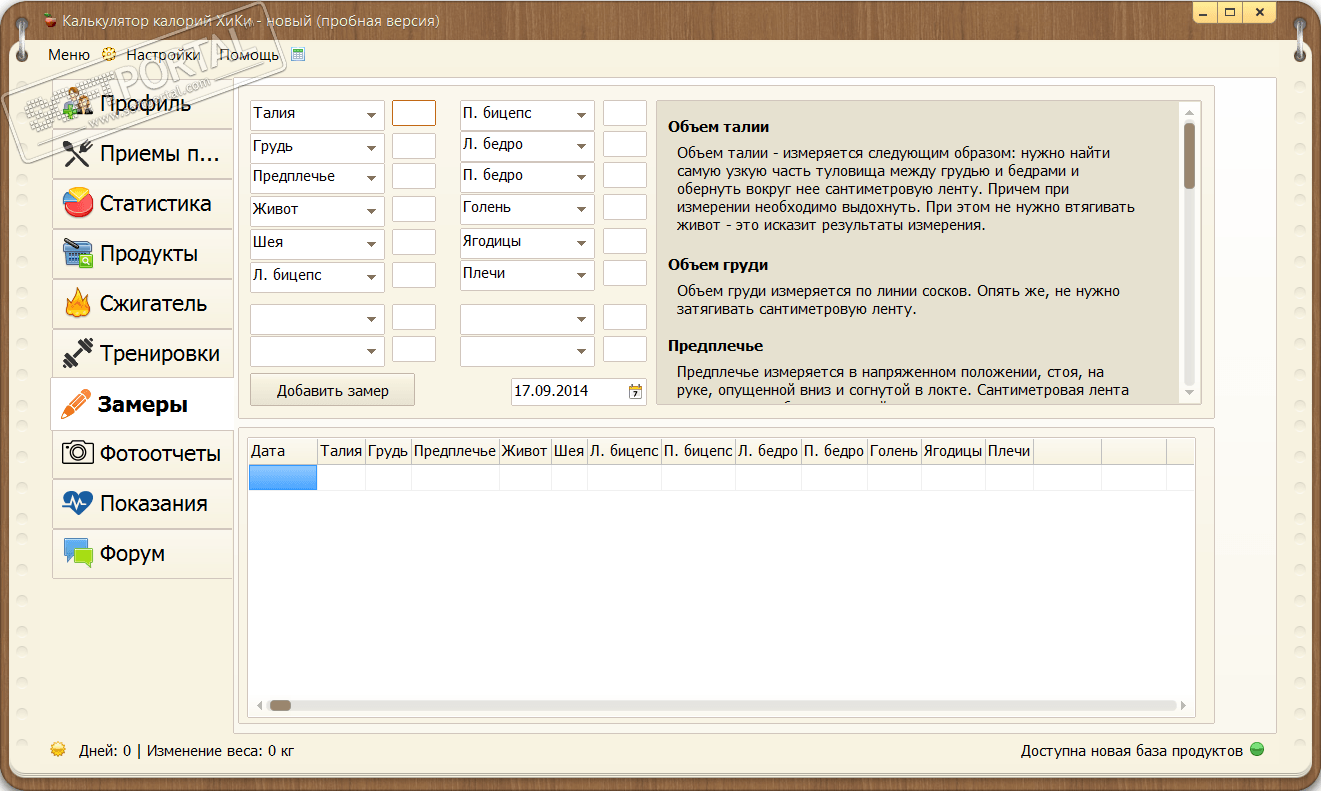
Task: Click the Плечи measurement value field
Action: click(x=625, y=273)
